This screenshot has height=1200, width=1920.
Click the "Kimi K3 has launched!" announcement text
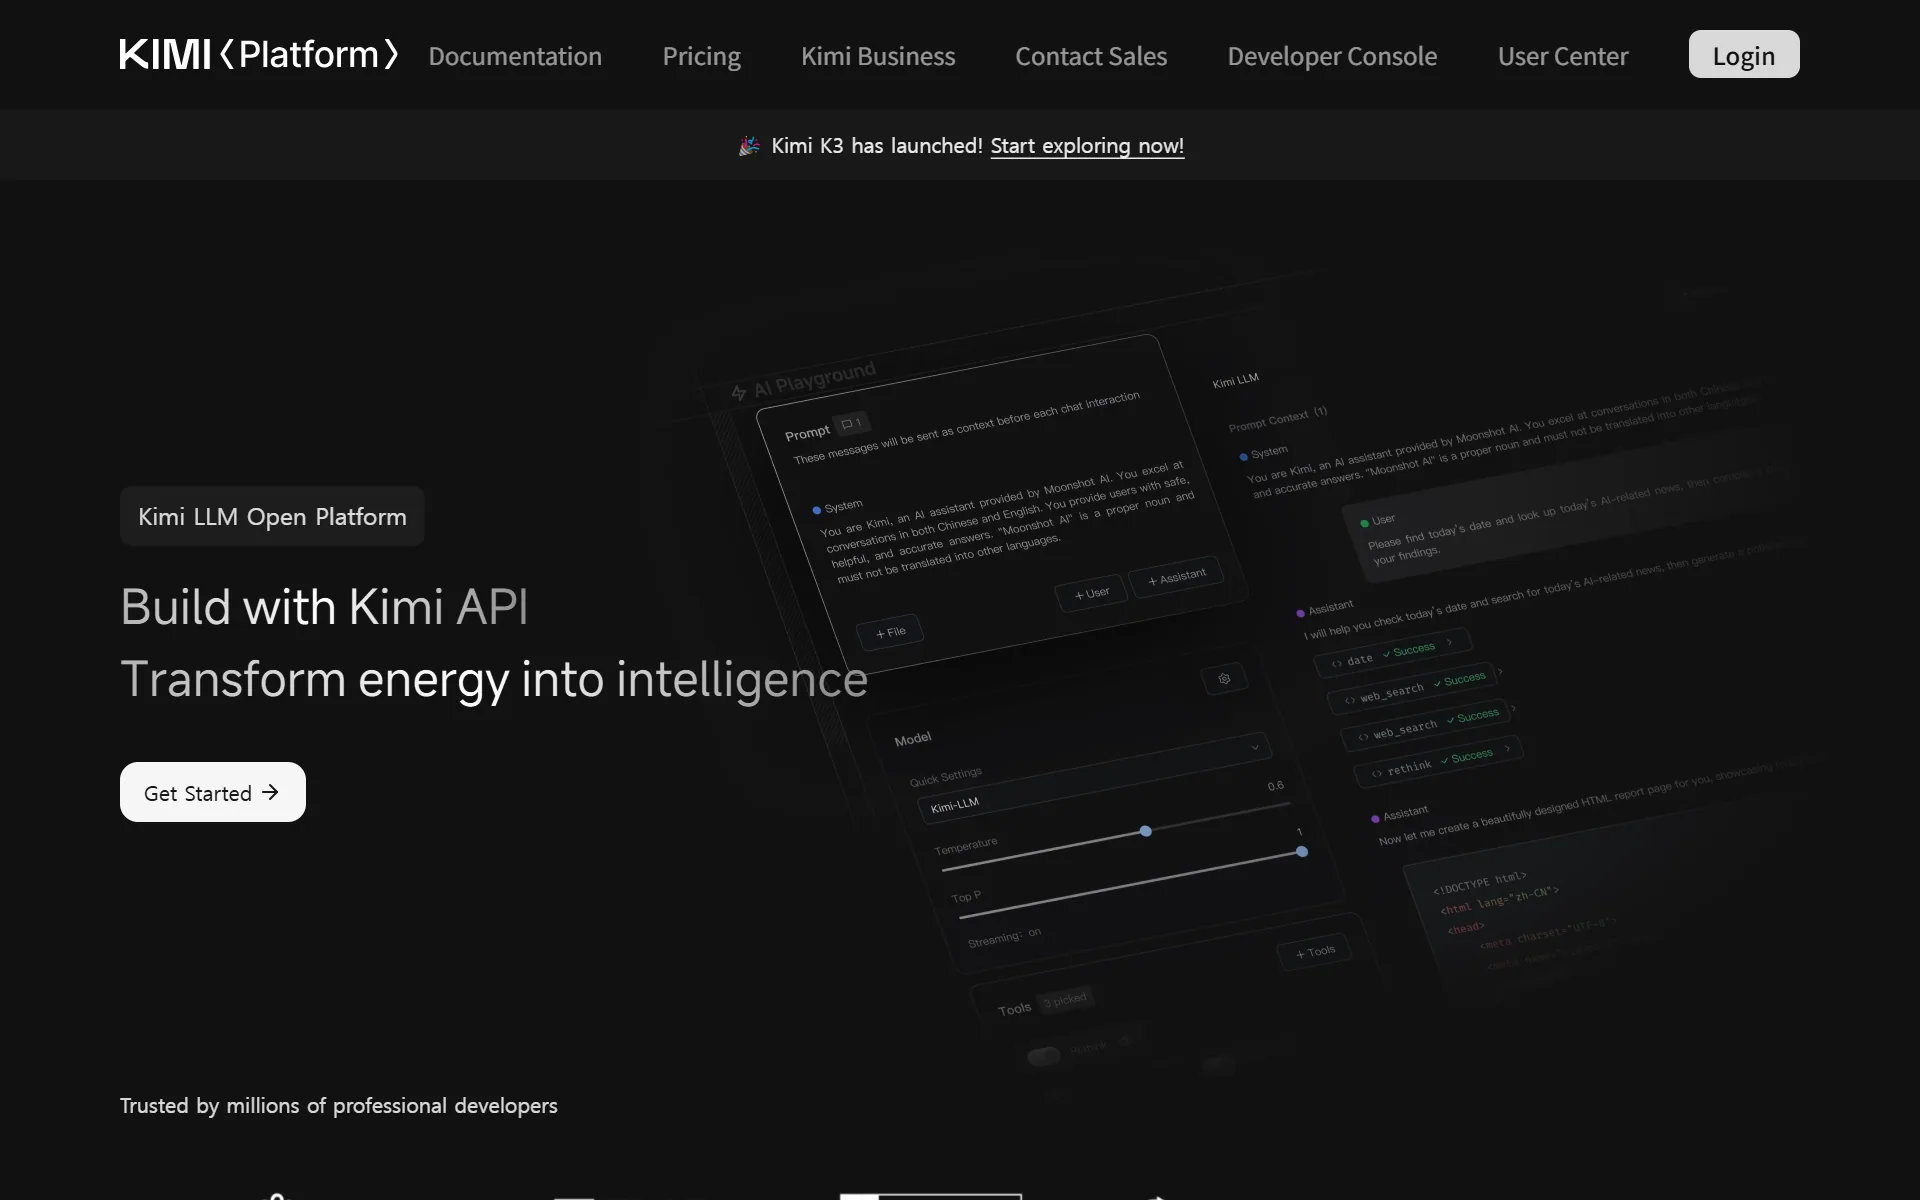[x=877, y=146]
